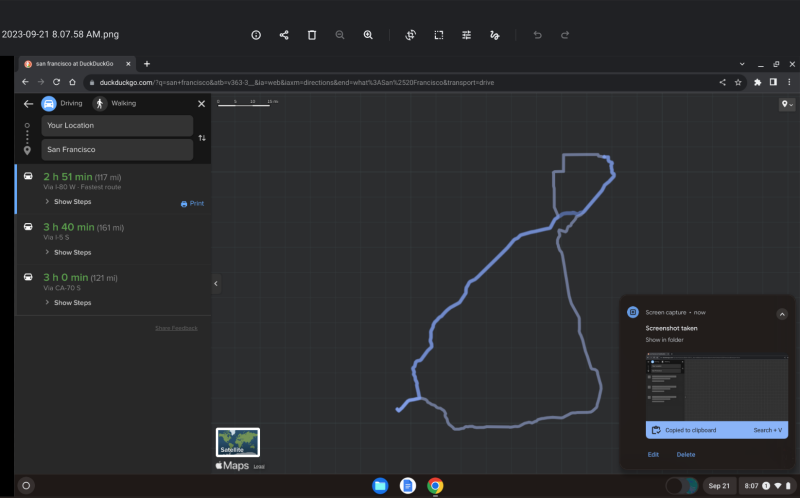Screen dimensions: 800x498
Task: Click the zoom in magnifier icon
Action: point(368,34)
